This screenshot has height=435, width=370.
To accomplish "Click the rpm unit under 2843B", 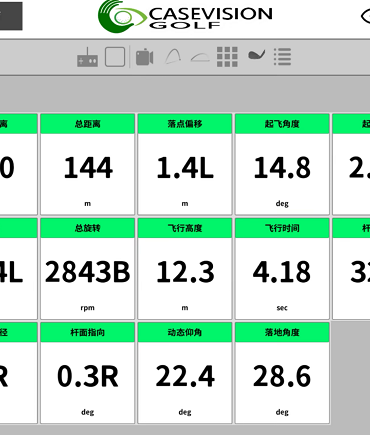I will pos(87,308).
